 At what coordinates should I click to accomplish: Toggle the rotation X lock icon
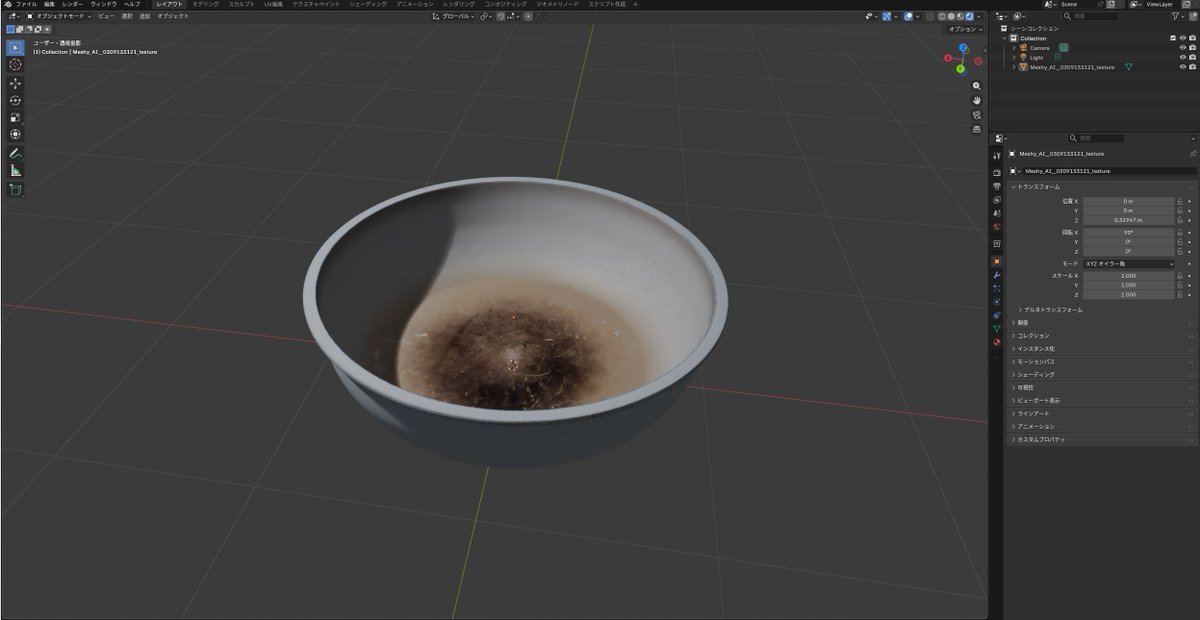click(1180, 233)
